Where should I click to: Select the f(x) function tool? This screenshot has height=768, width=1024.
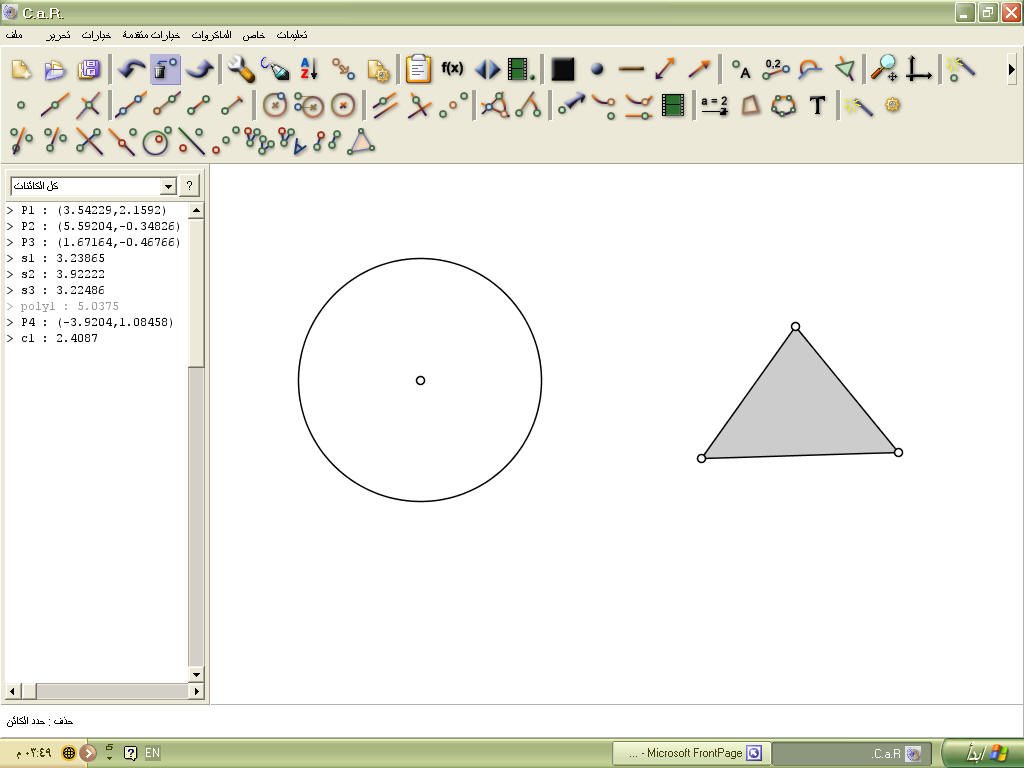tap(452, 68)
